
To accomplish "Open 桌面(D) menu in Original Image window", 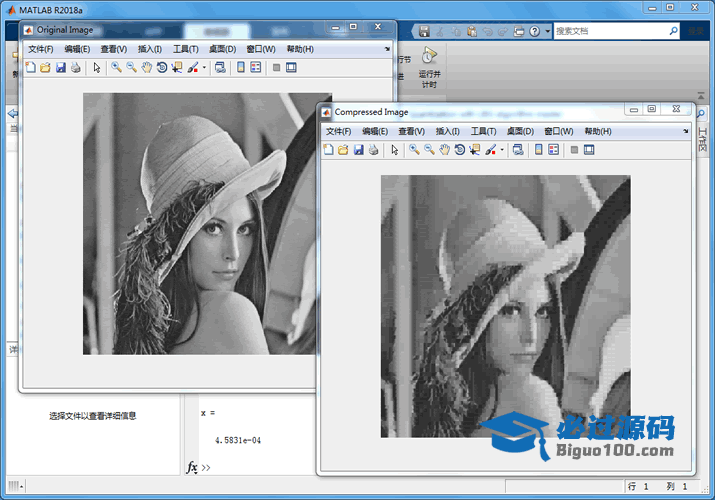I will 223,49.
